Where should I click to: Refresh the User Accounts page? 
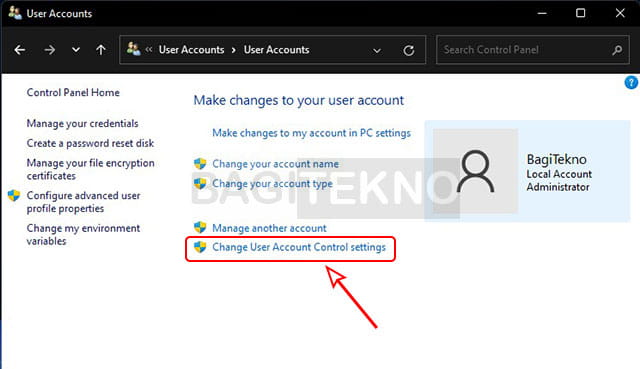coord(409,50)
